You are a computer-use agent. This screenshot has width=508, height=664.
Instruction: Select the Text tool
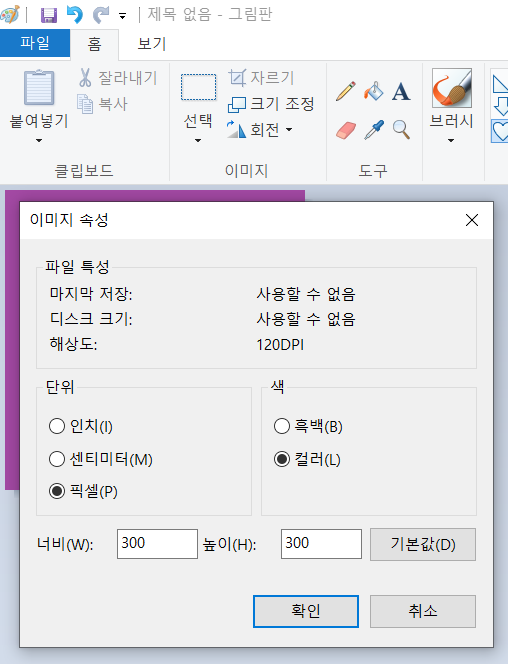[401, 91]
